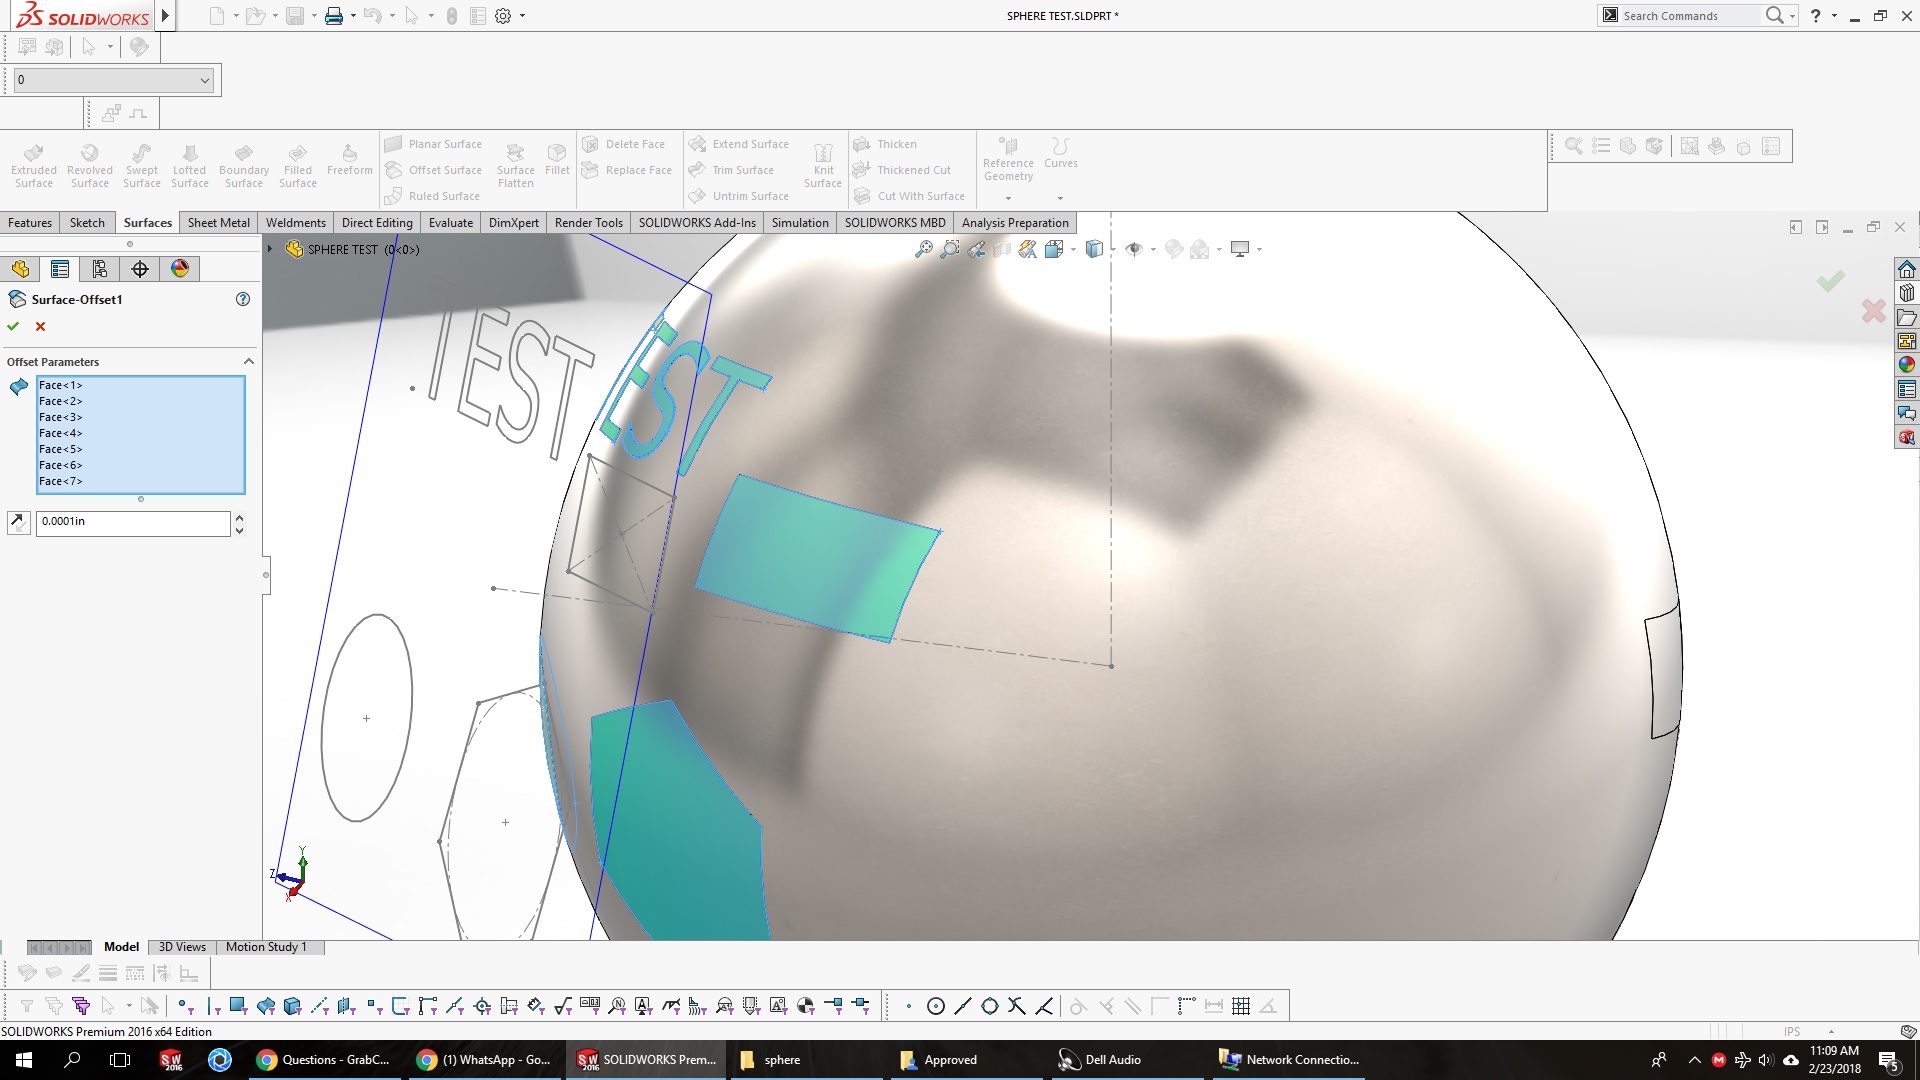
Task: Accept Surface-Offset1 with green checkmark
Action: tap(13, 326)
